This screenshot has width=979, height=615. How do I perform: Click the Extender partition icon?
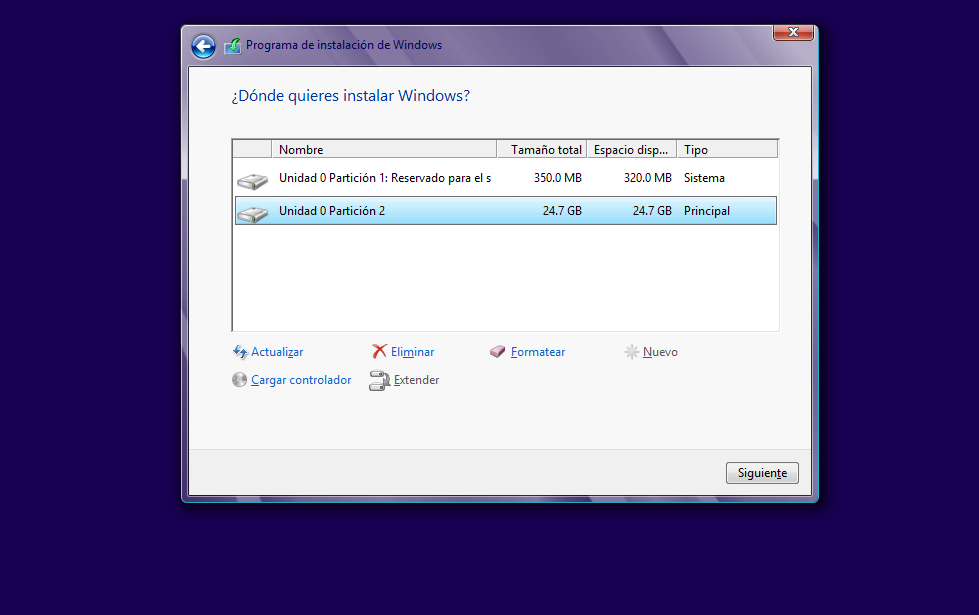379,380
